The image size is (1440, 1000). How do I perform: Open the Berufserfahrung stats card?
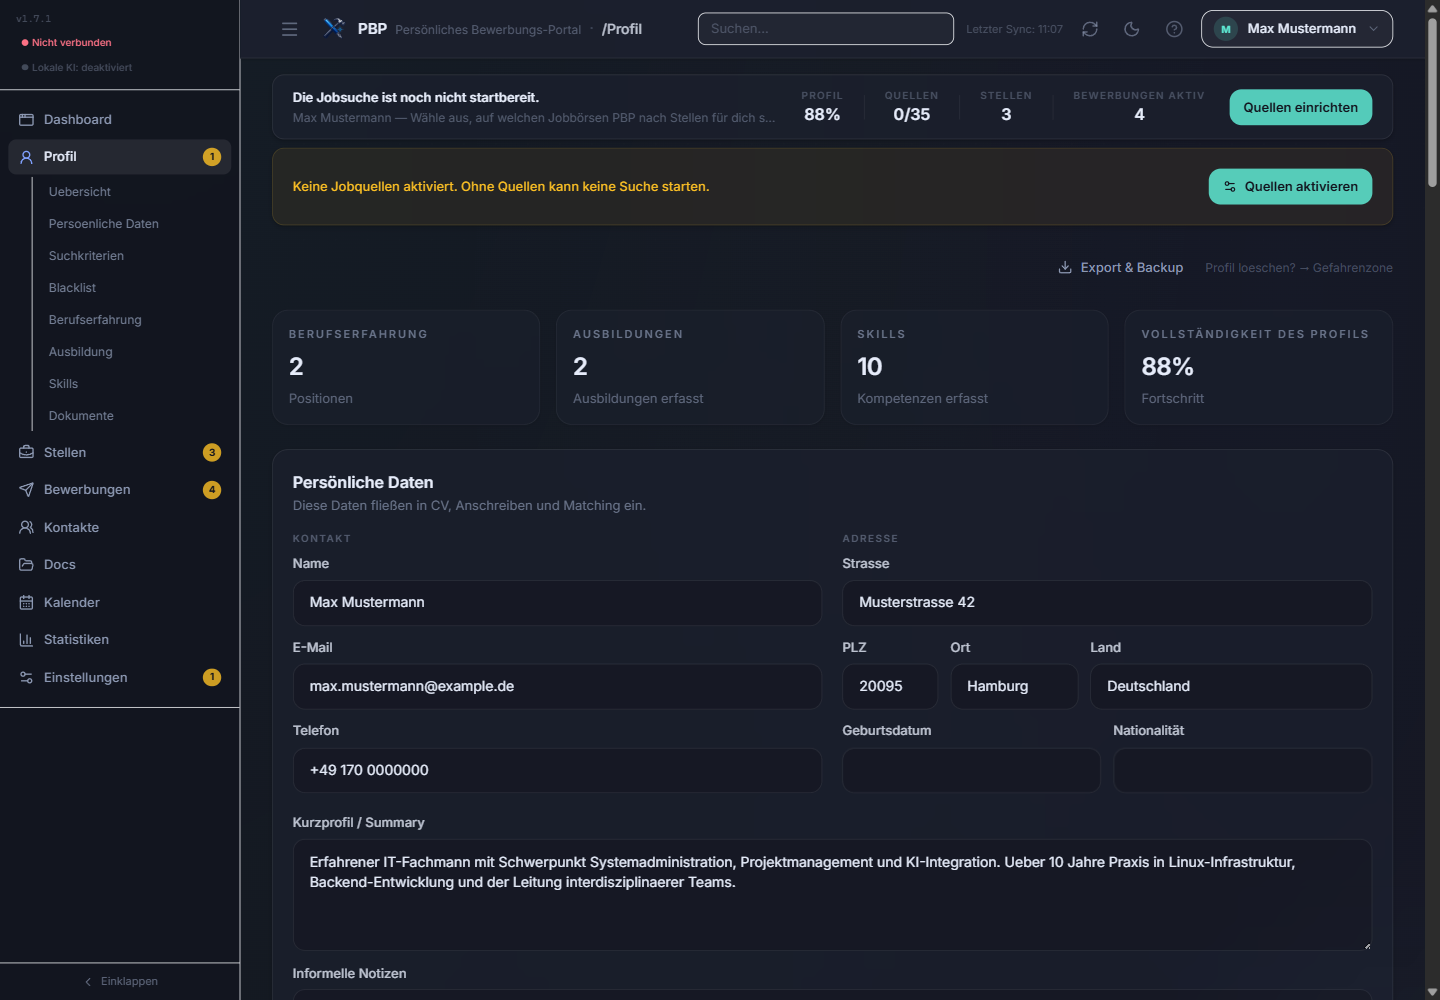pos(406,367)
